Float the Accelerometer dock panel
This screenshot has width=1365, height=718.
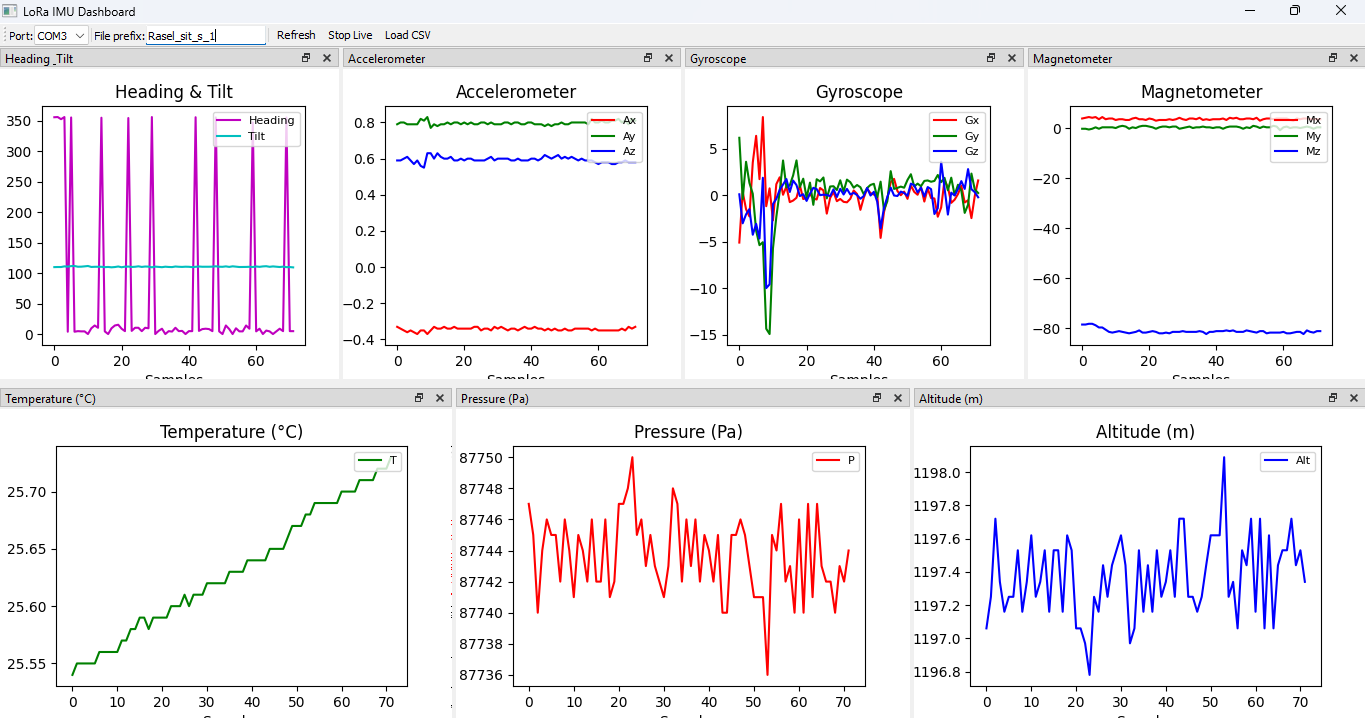click(648, 59)
